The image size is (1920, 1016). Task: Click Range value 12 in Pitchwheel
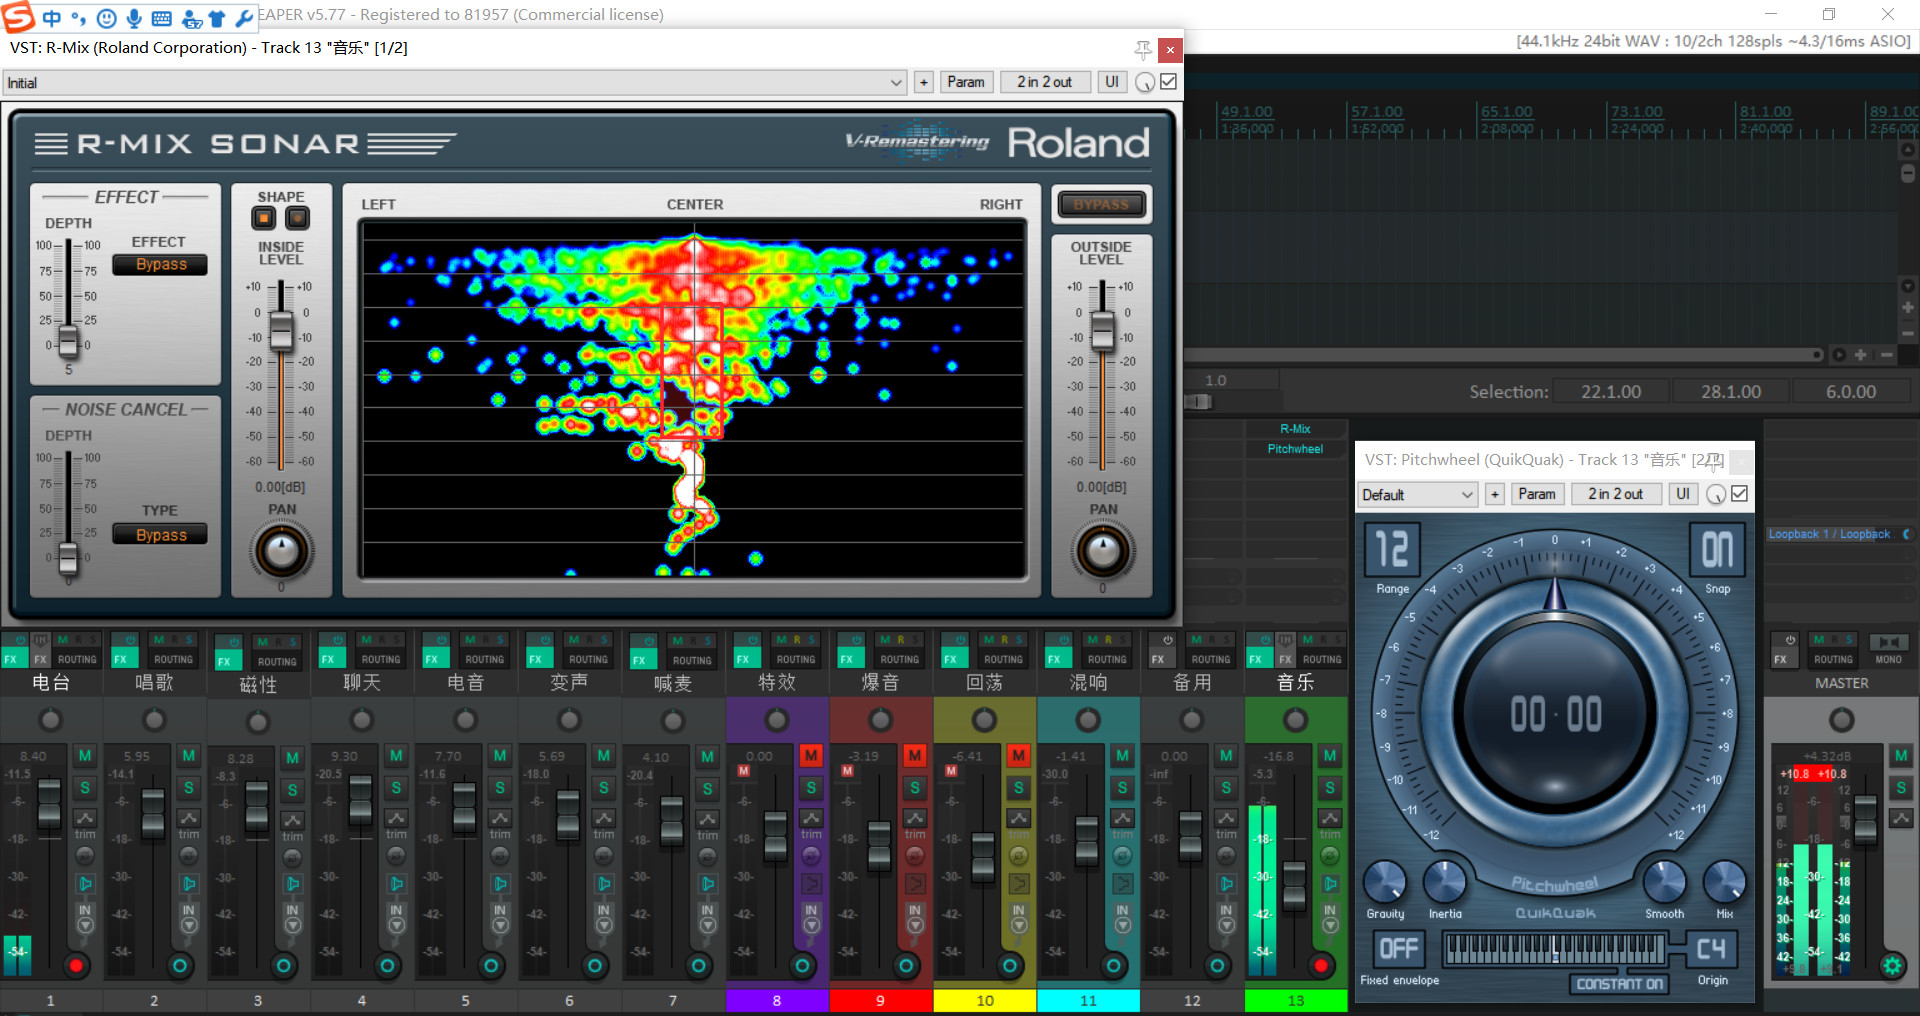coord(1392,550)
